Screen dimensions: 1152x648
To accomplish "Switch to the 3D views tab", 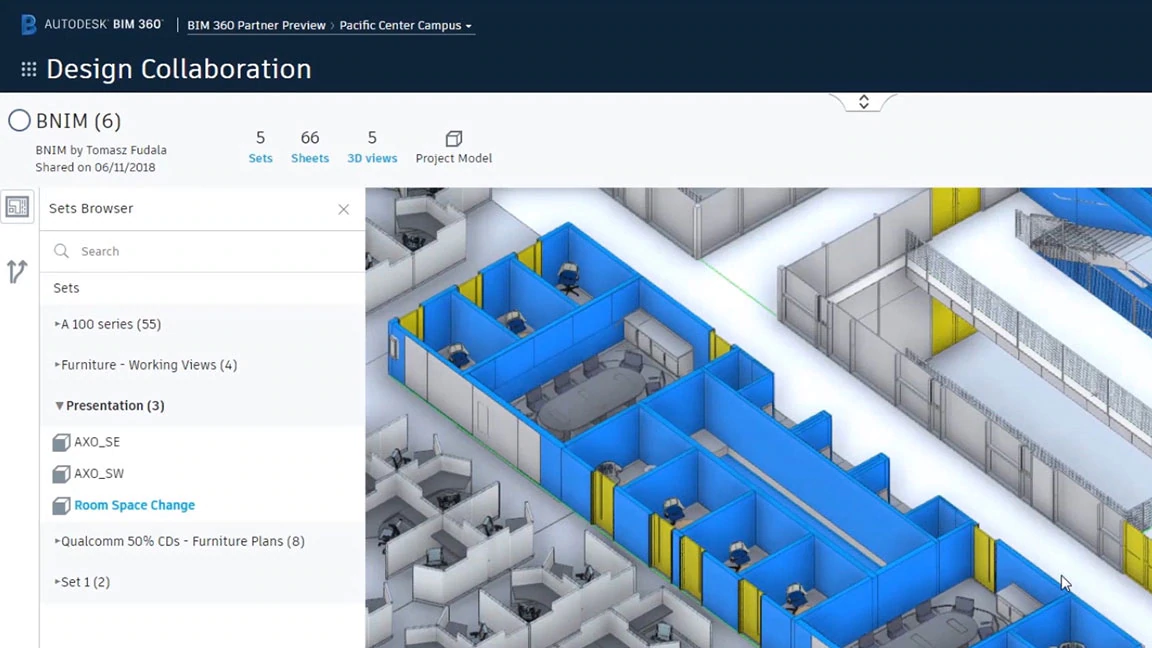I will click(372, 147).
